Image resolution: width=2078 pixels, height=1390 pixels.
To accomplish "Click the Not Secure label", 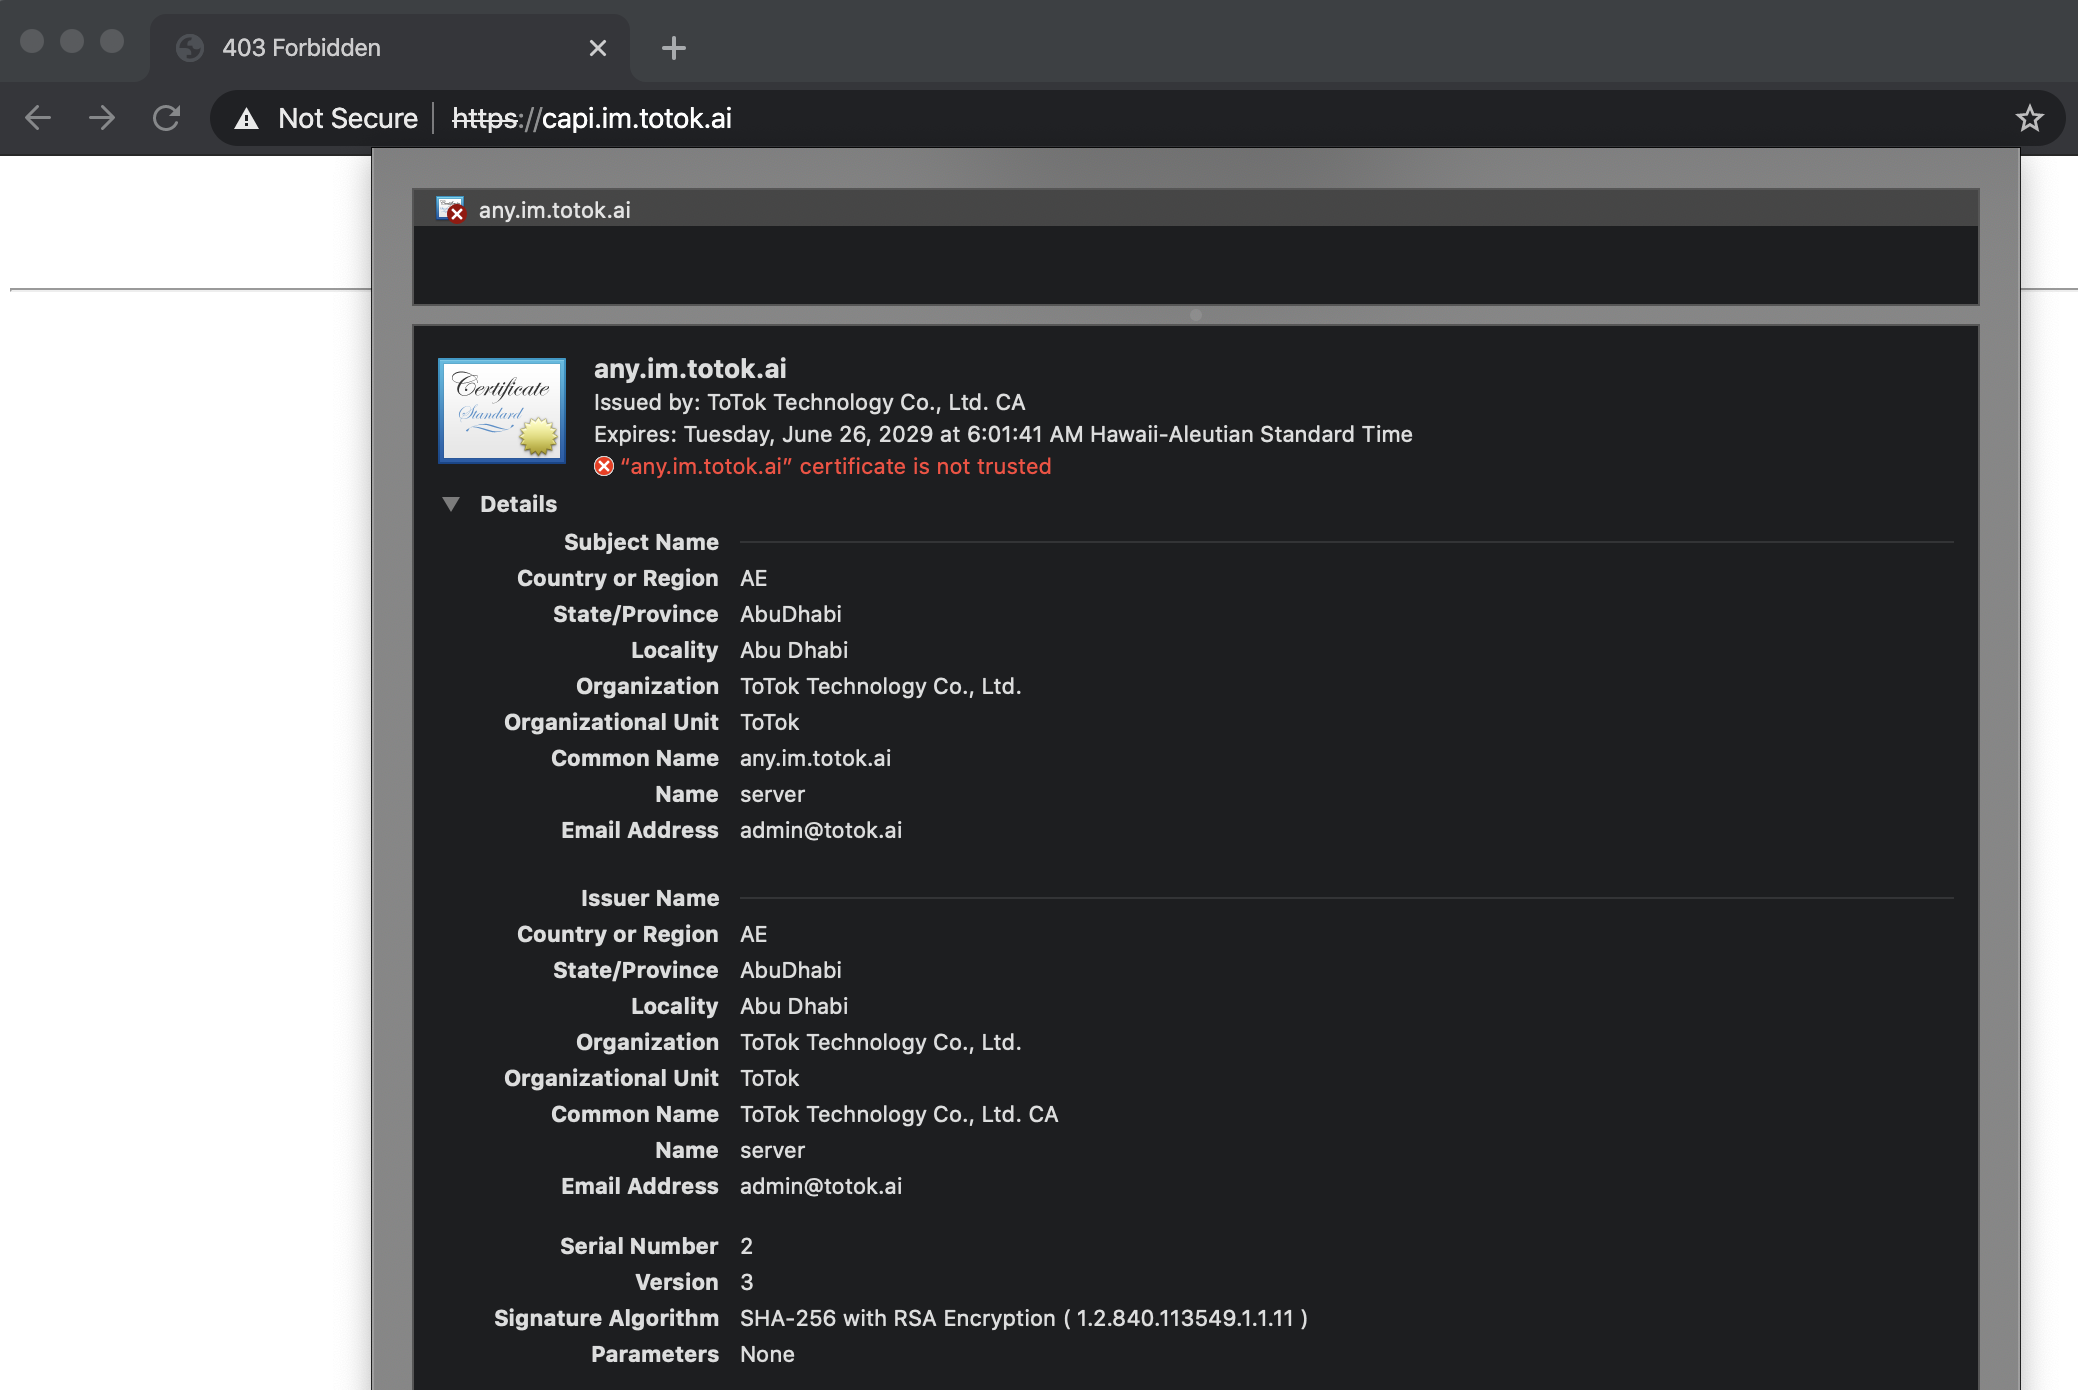I will [348, 118].
